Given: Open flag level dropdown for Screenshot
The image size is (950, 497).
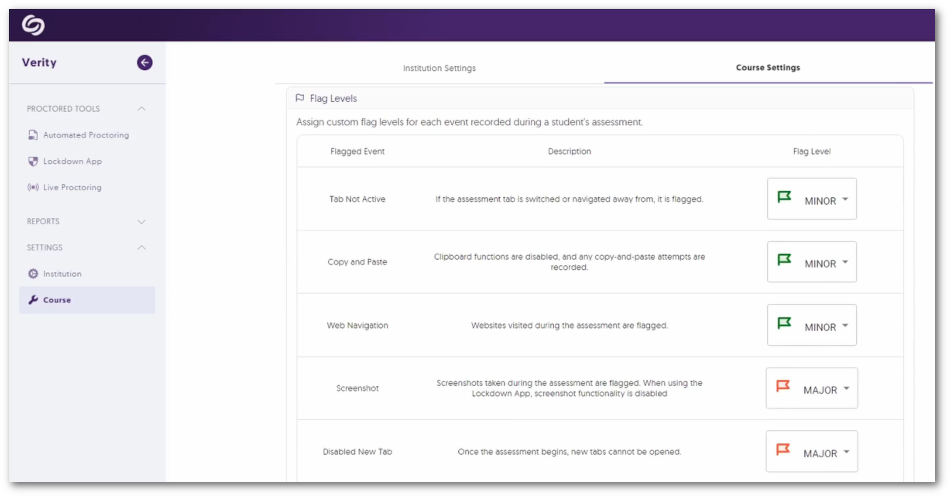Looking at the screenshot, I should [x=812, y=389].
